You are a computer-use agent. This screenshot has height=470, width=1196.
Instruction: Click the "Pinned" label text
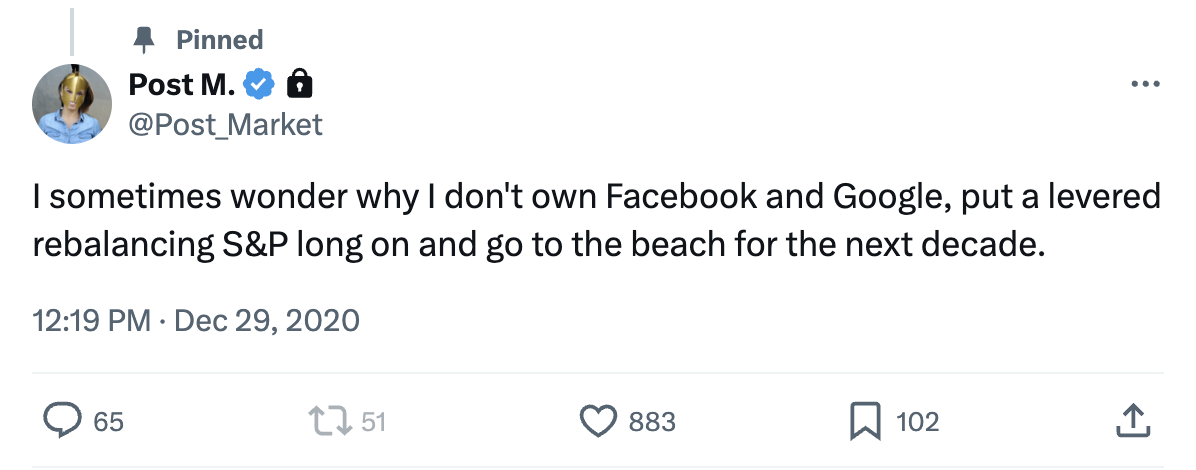(219, 40)
